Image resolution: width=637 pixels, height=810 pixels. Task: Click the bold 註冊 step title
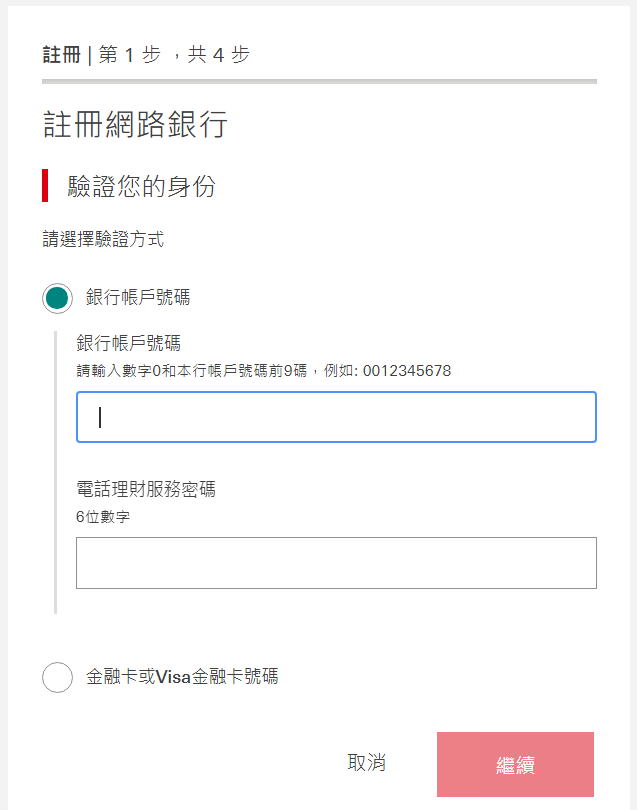[61, 55]
